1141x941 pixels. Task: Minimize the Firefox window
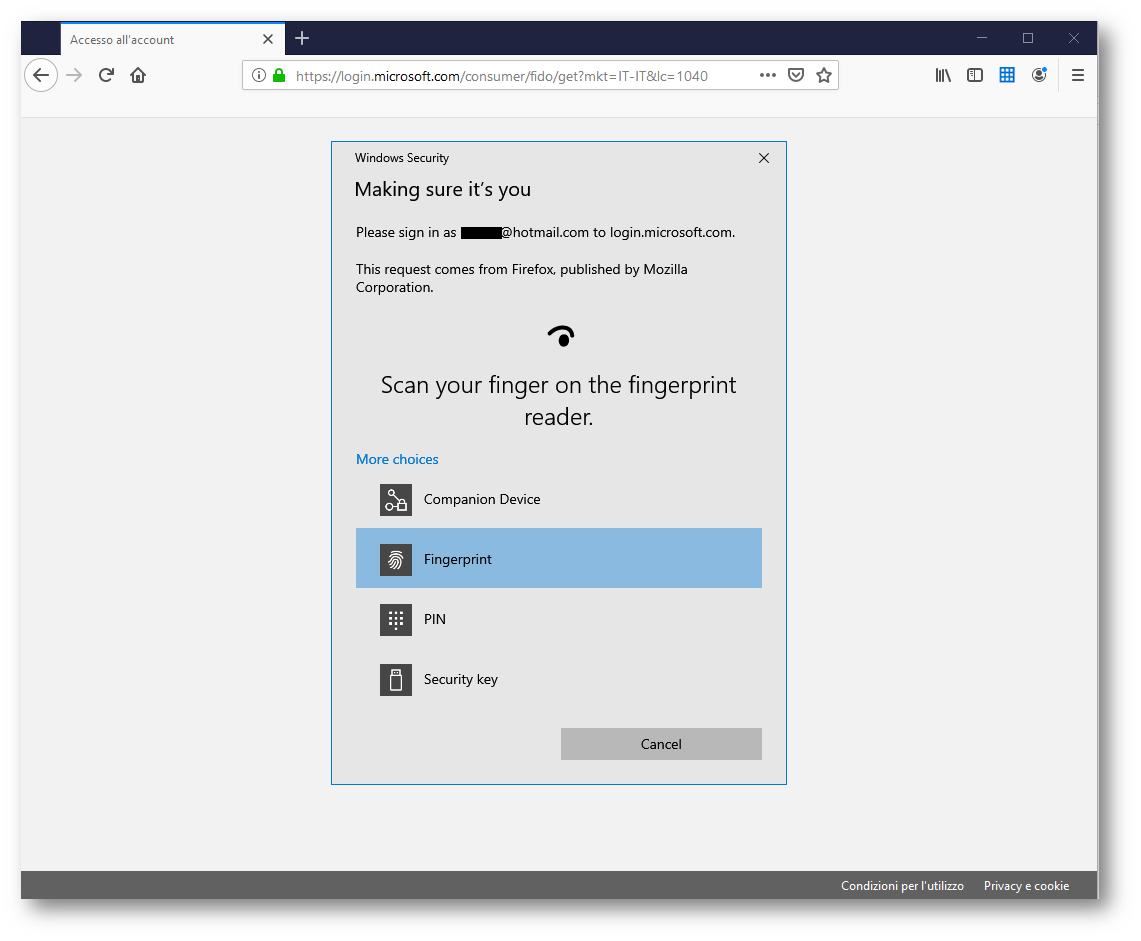(982, 38)
